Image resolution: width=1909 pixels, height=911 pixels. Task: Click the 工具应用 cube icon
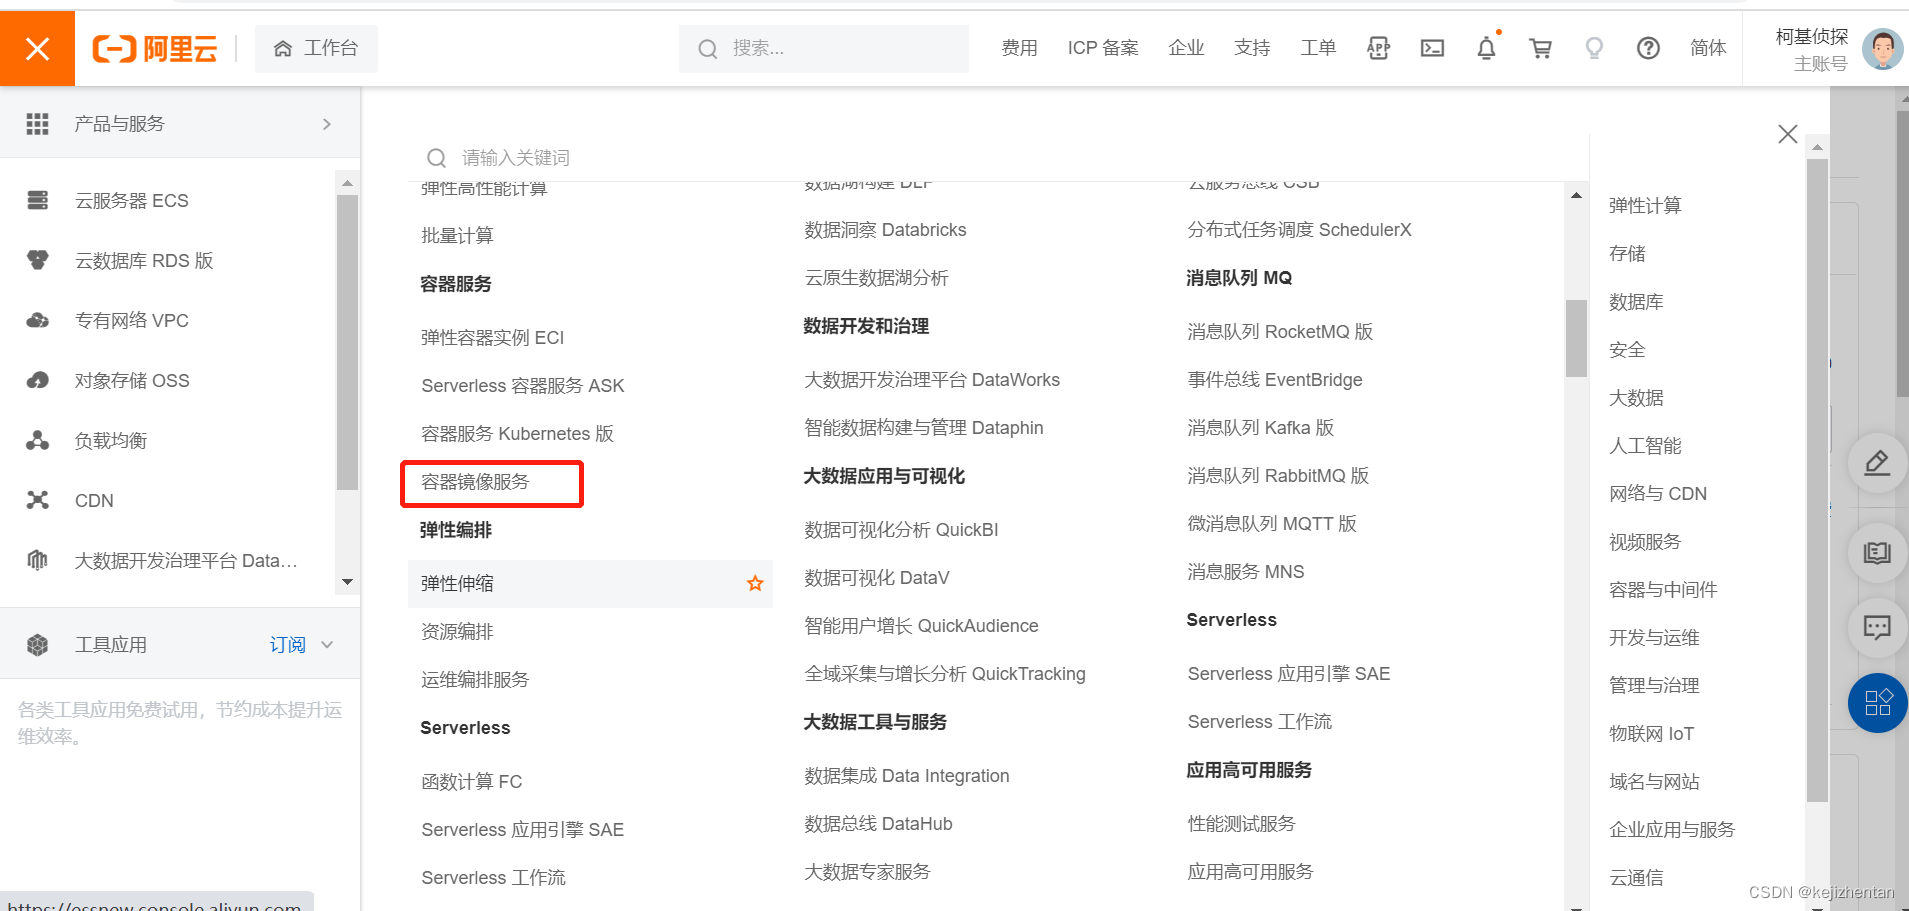[x=37, y=645]
